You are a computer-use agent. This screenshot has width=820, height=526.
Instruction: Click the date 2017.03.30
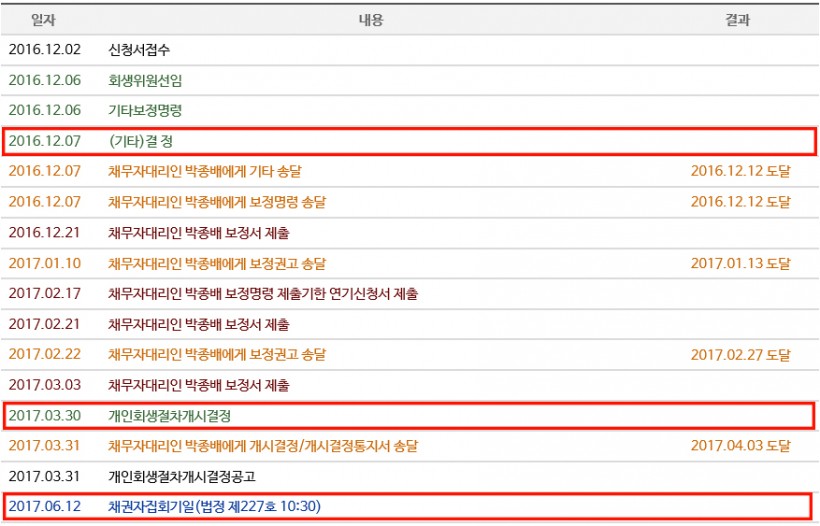(x=45, y=416)
